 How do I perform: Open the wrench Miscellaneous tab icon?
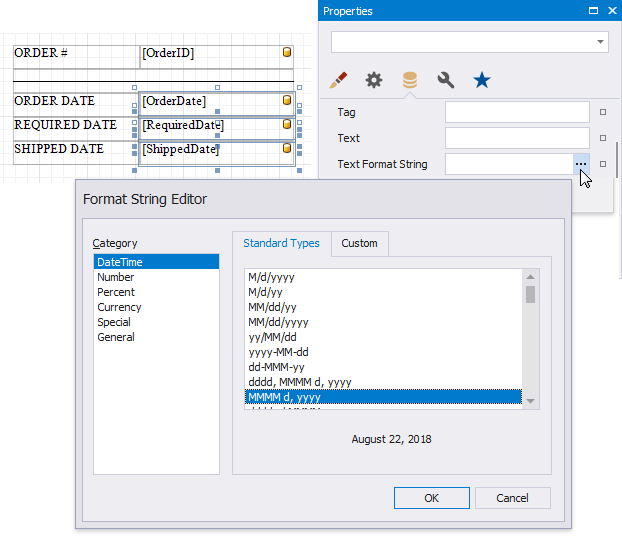click(446, 80)
